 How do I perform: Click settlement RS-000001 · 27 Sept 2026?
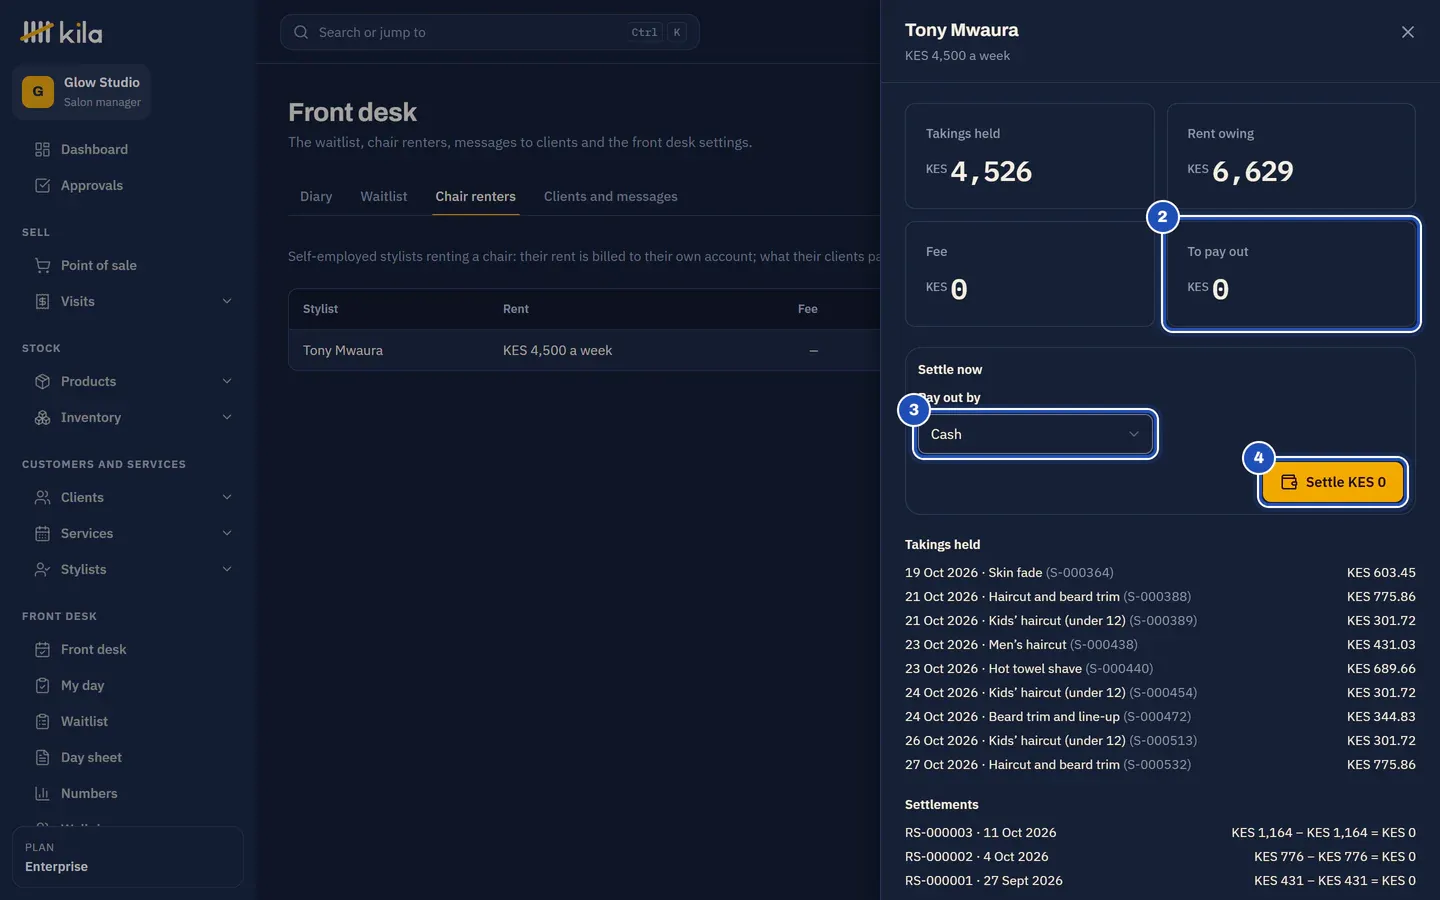click(x=1160, y=881)
